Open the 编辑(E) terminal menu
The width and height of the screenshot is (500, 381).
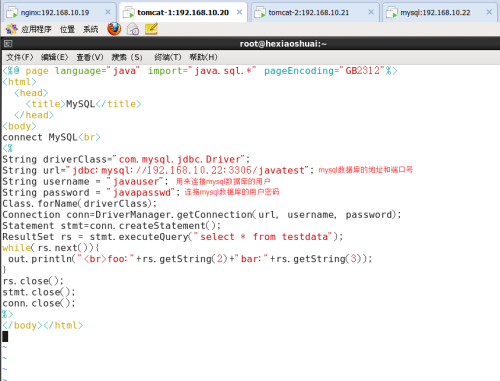(54, 57)
